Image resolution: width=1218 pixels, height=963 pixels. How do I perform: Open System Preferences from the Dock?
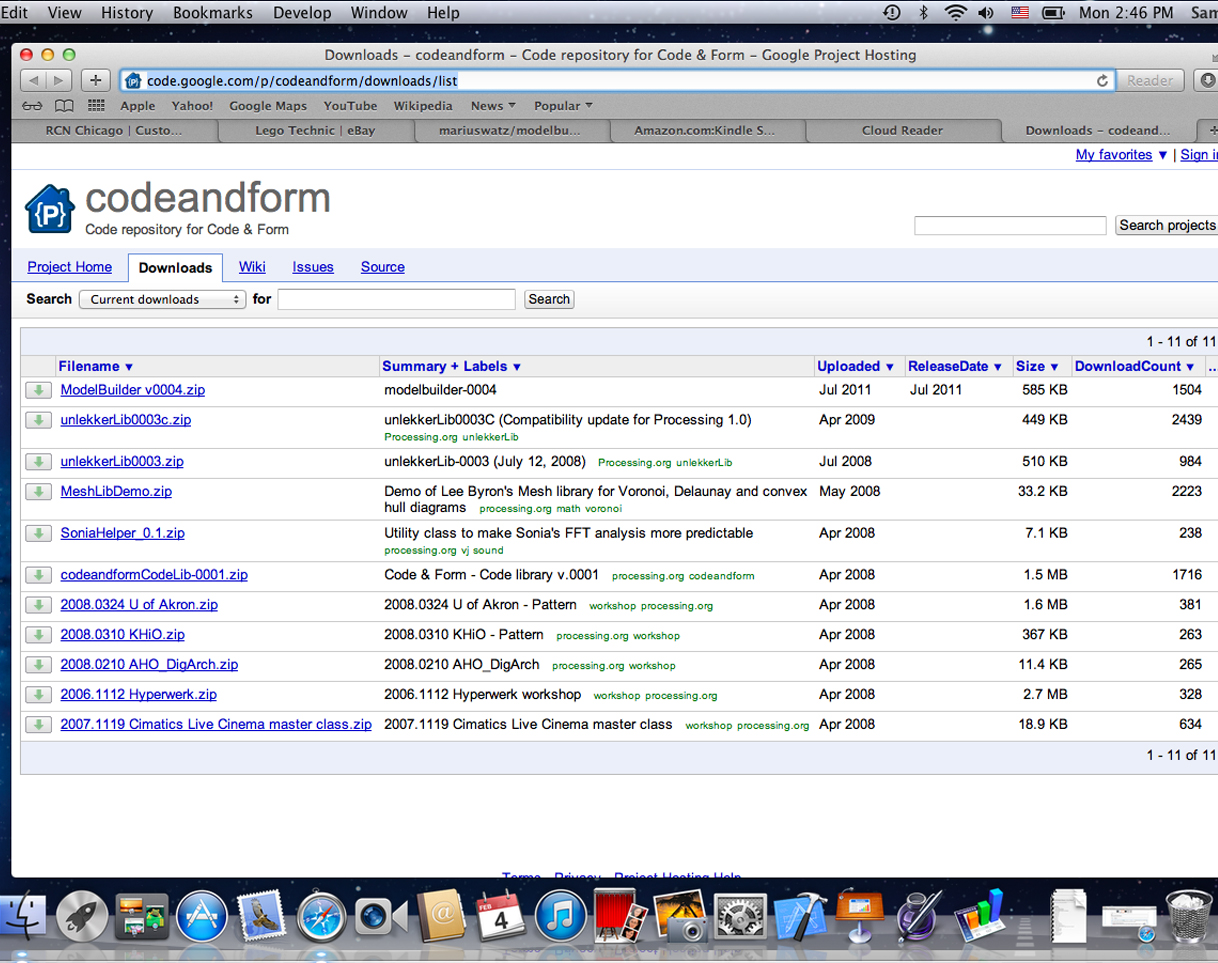coord(741,917)
